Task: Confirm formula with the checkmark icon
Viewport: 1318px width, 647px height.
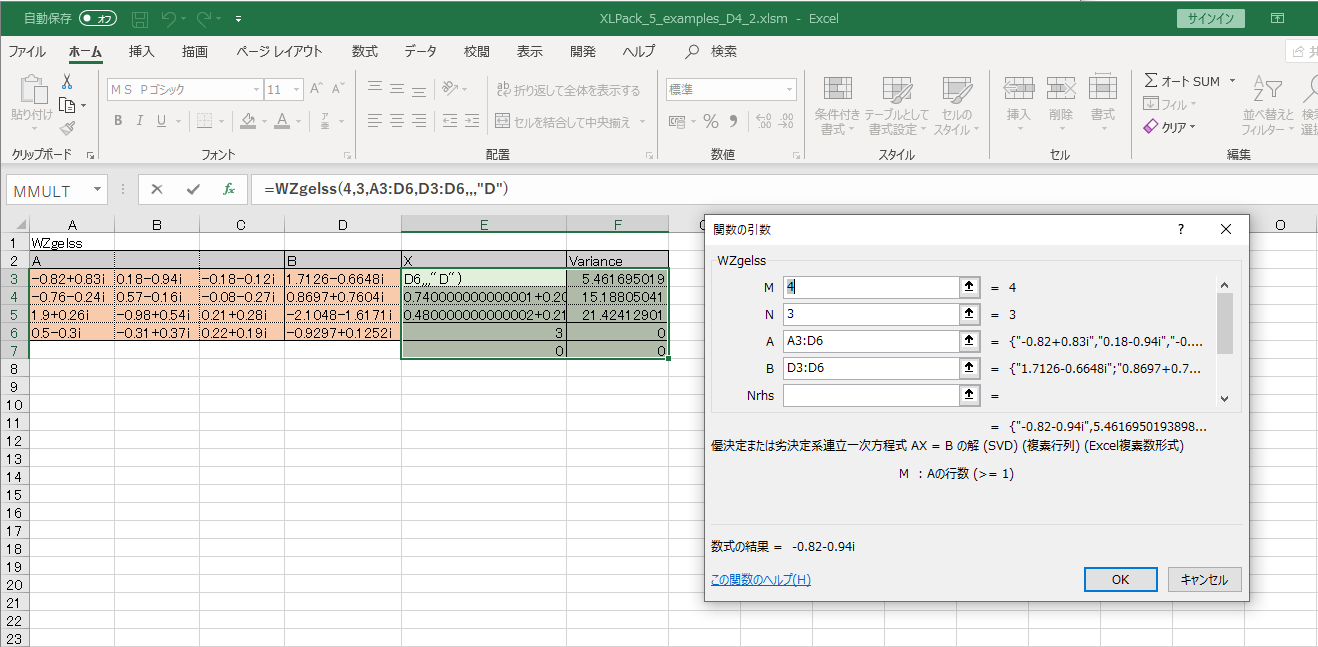Action: (x=193, y=189)
